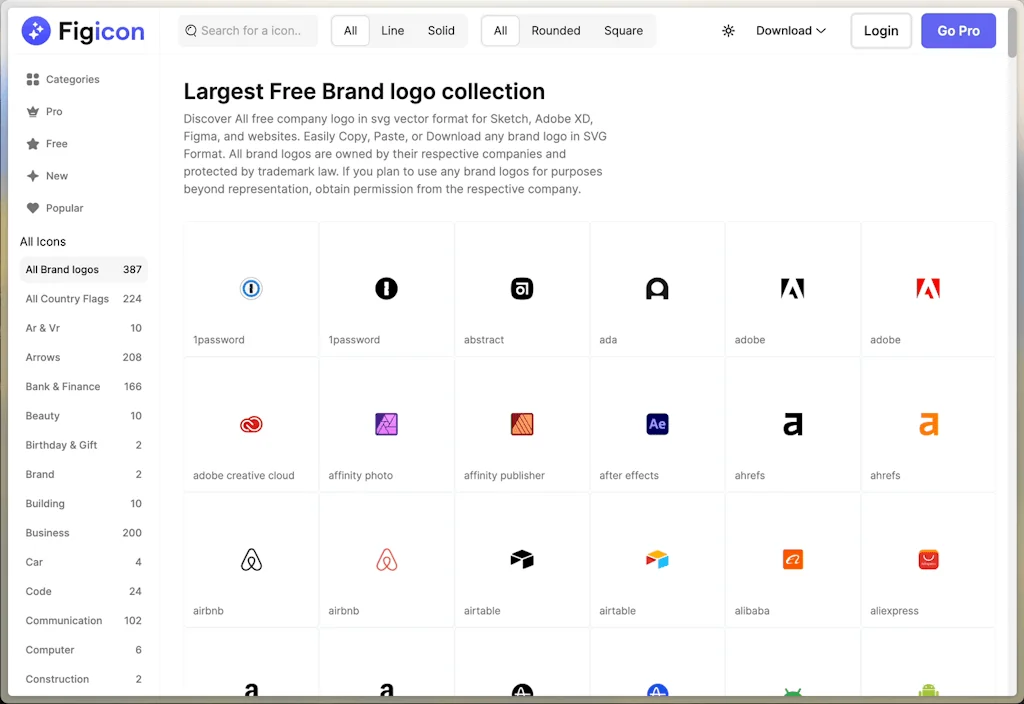
Task: Click the Affinity Photo icon
Action: click(x=386, y=424)
